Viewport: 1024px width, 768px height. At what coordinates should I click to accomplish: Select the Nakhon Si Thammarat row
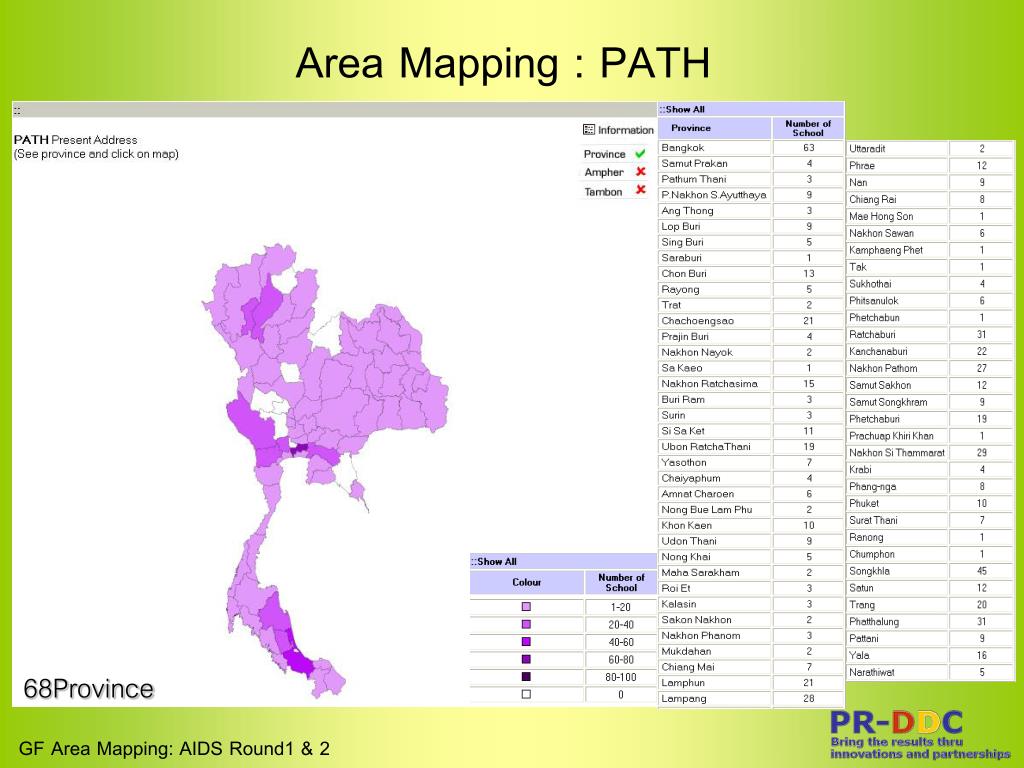[x=930, y=453]
